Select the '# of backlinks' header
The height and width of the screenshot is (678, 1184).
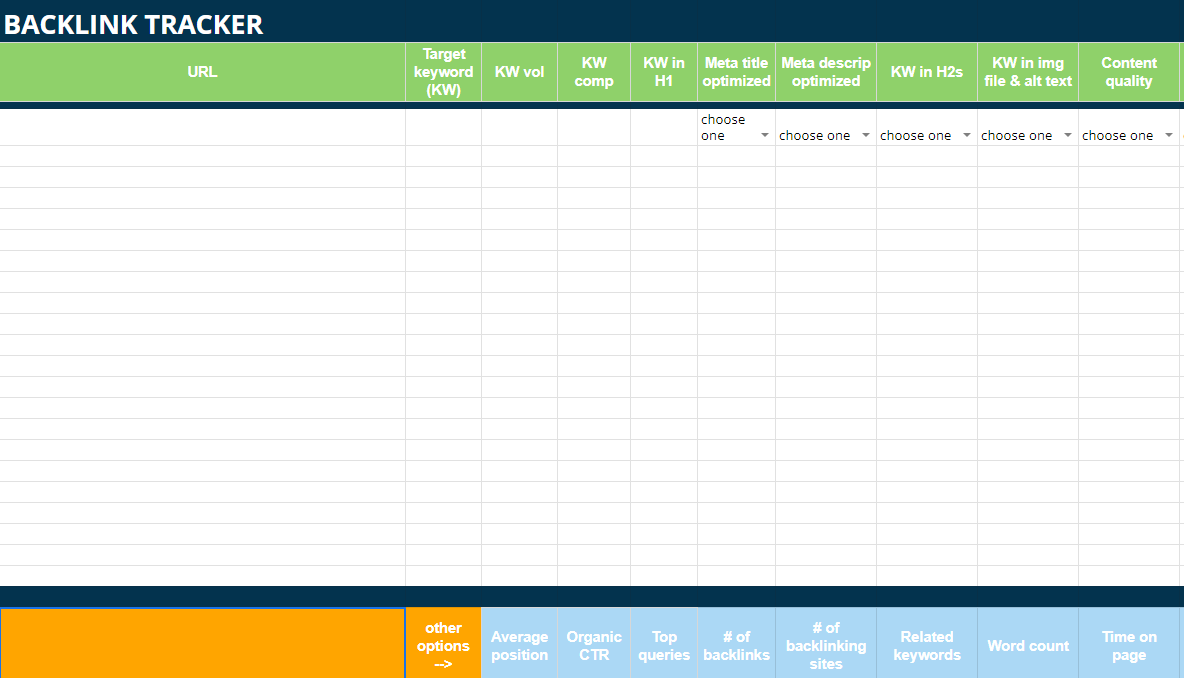click(736, 642)
